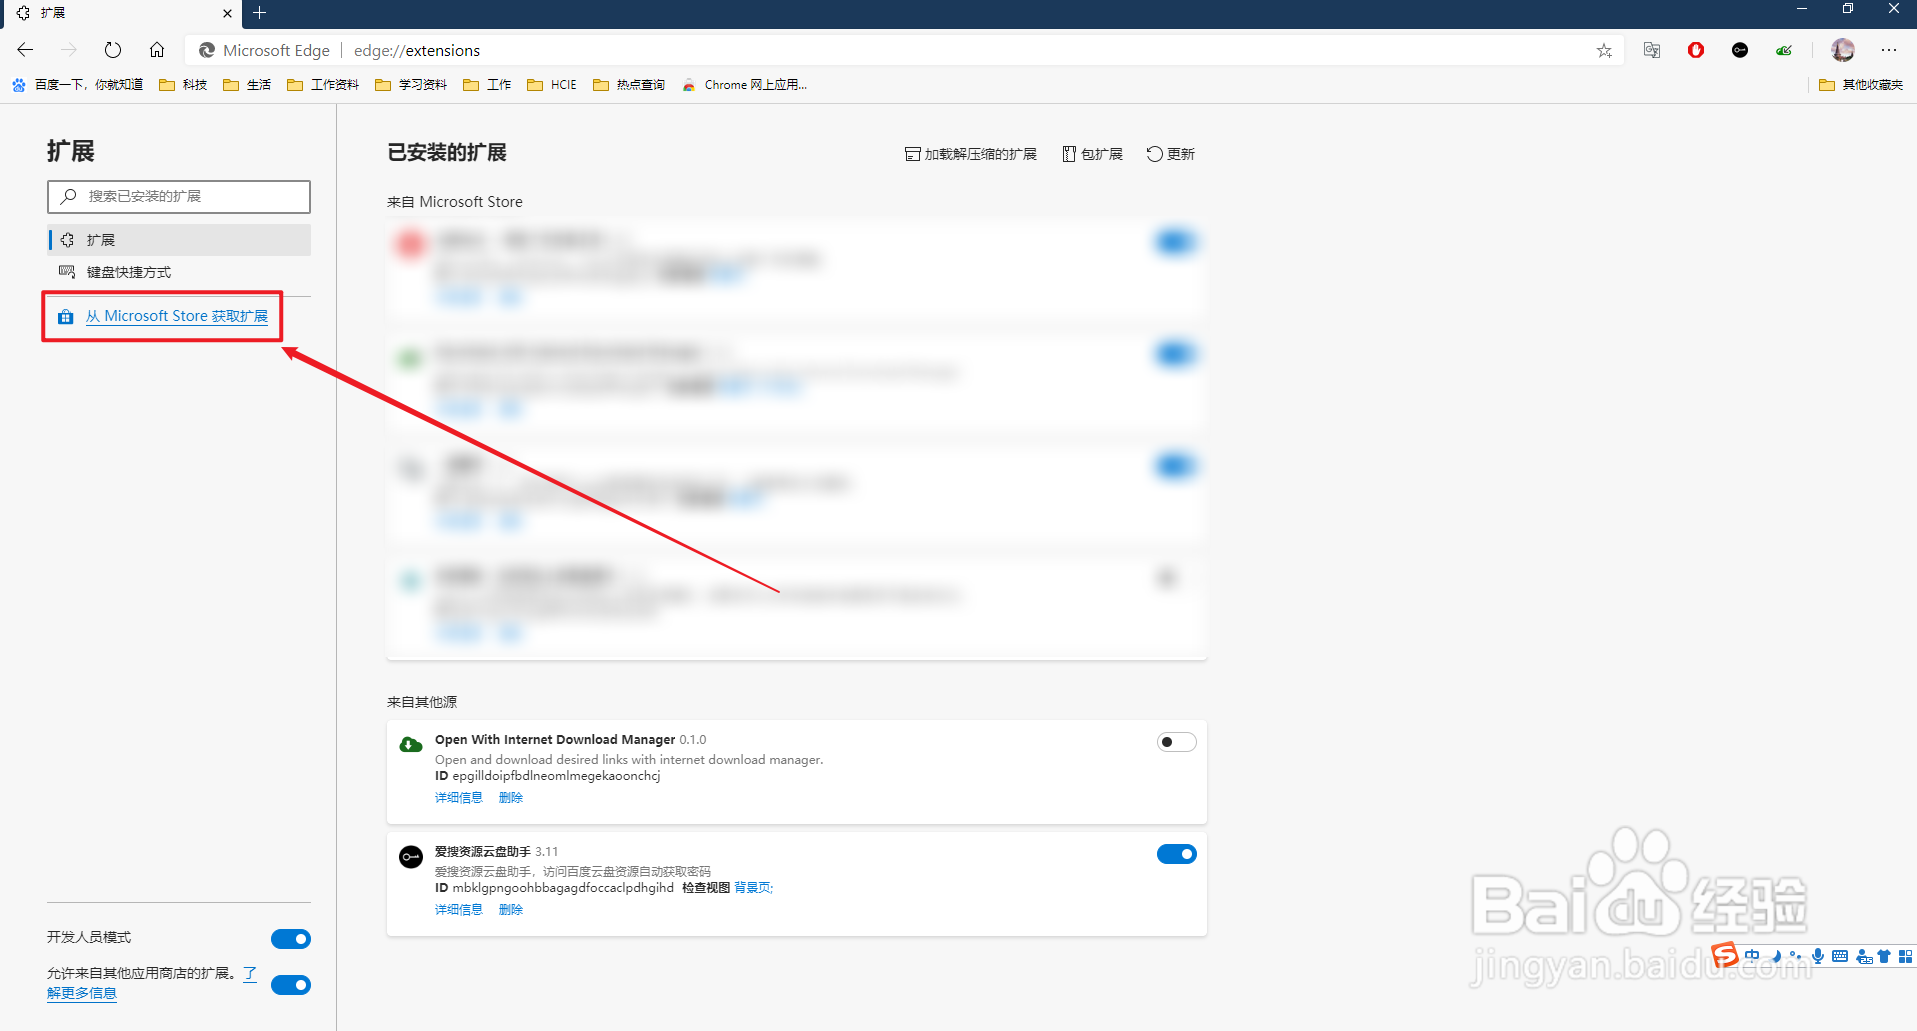The height and width of the screenshot is (1031, 1917).
Task: Disable 爱搜资源云盘助手 extension
Action: (1176, 854)
